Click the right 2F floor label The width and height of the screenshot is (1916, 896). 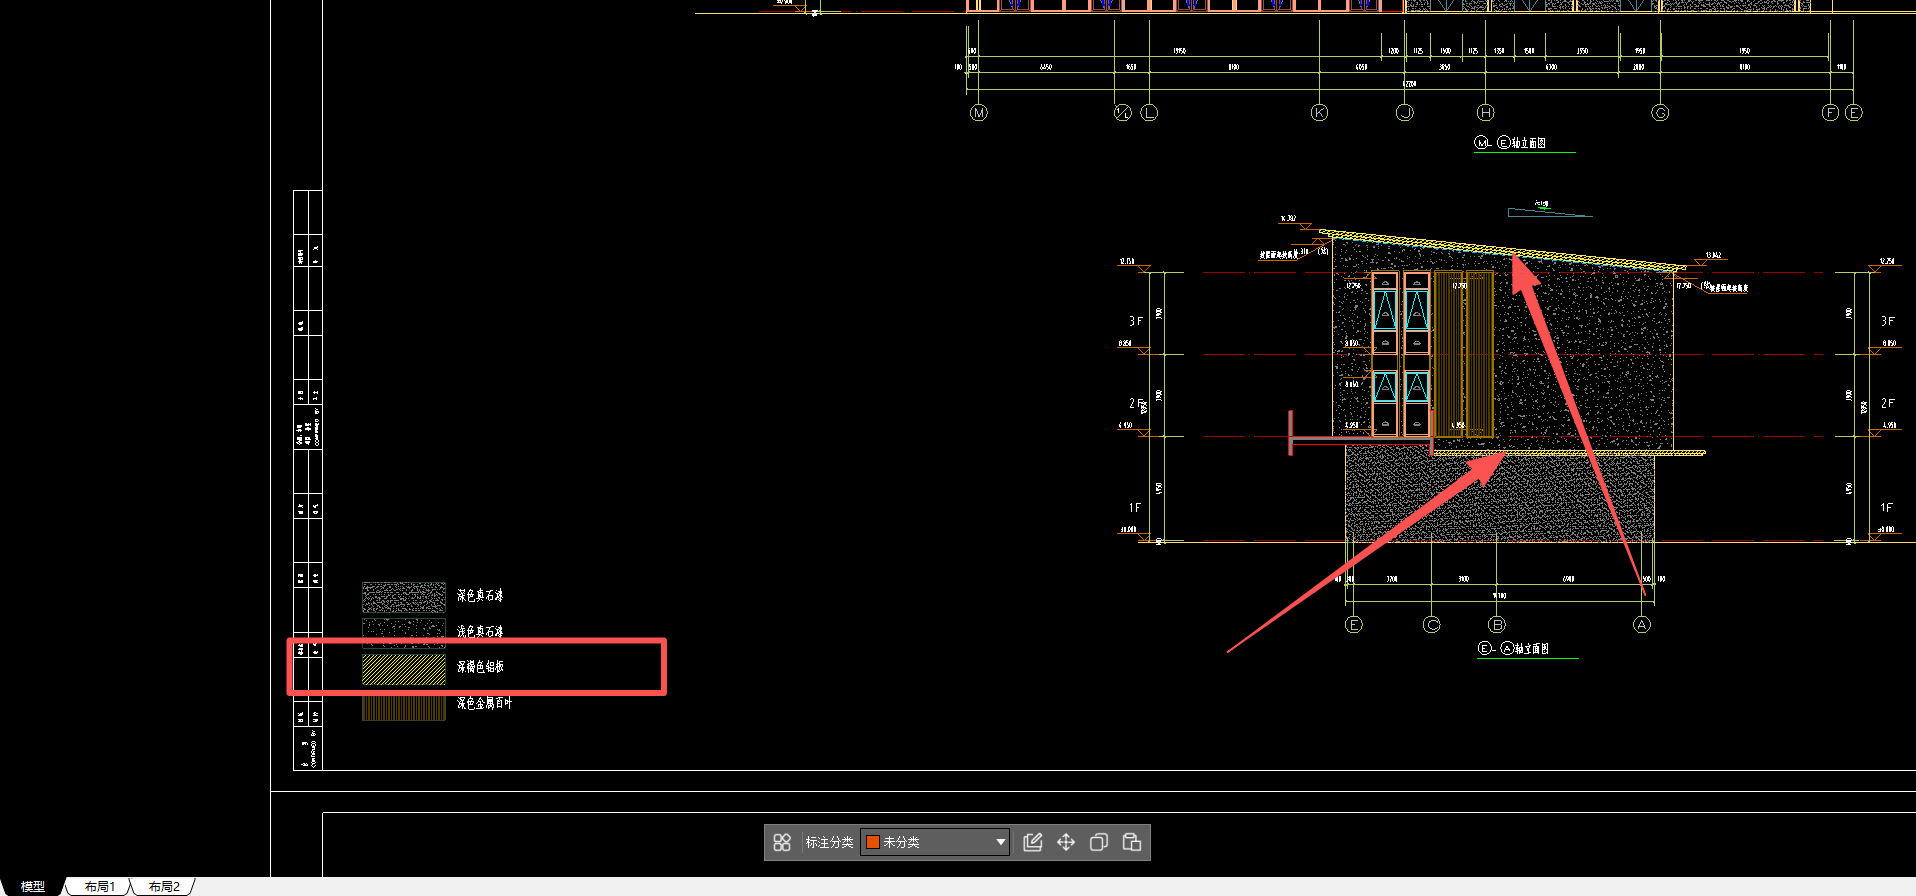[x=1887, y=403]
